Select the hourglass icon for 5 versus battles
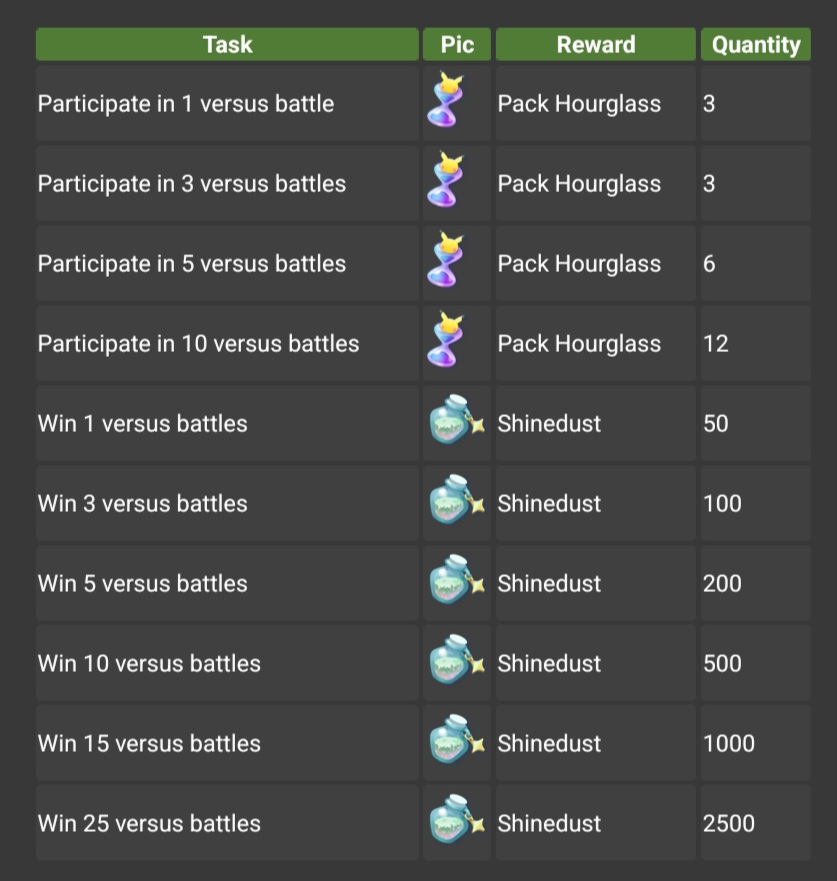The height and width of the screenshot is (881, 837). coord(445,260)
